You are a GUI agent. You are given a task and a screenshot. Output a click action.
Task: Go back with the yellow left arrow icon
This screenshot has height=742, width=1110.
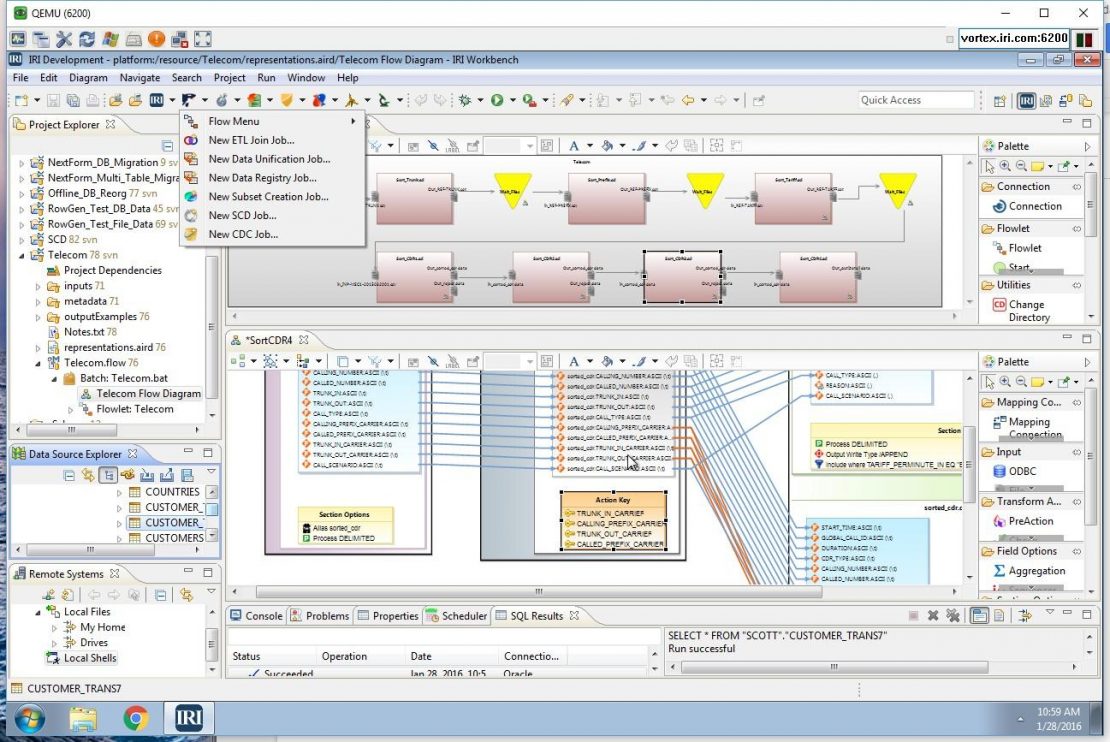coord(687,101)
